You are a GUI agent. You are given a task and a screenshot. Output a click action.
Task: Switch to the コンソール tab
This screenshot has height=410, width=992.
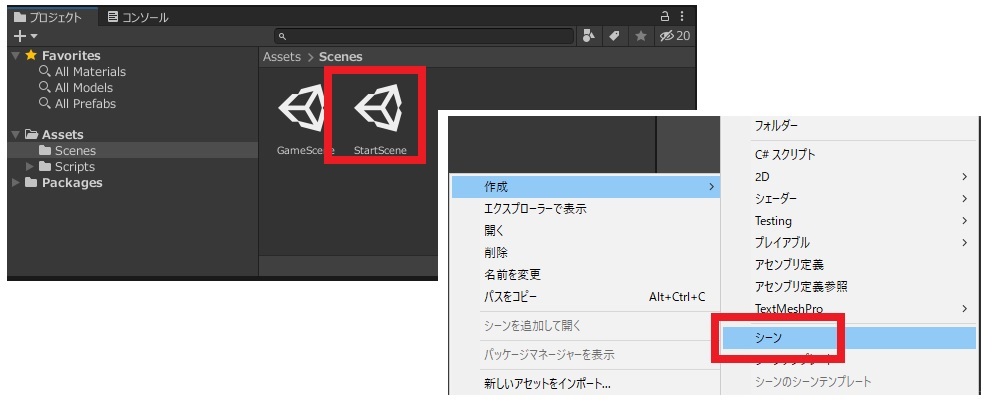click(138, 17)
